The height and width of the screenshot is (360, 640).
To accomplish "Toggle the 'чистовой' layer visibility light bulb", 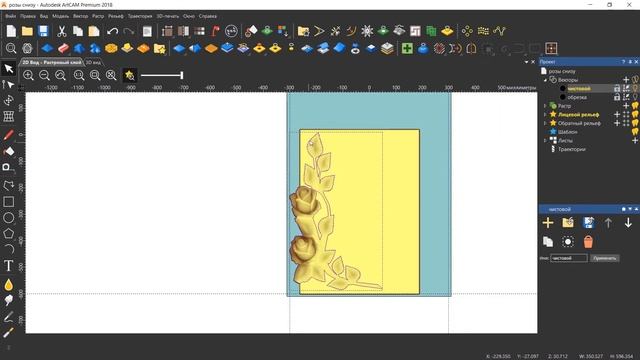I will [636, 89].
